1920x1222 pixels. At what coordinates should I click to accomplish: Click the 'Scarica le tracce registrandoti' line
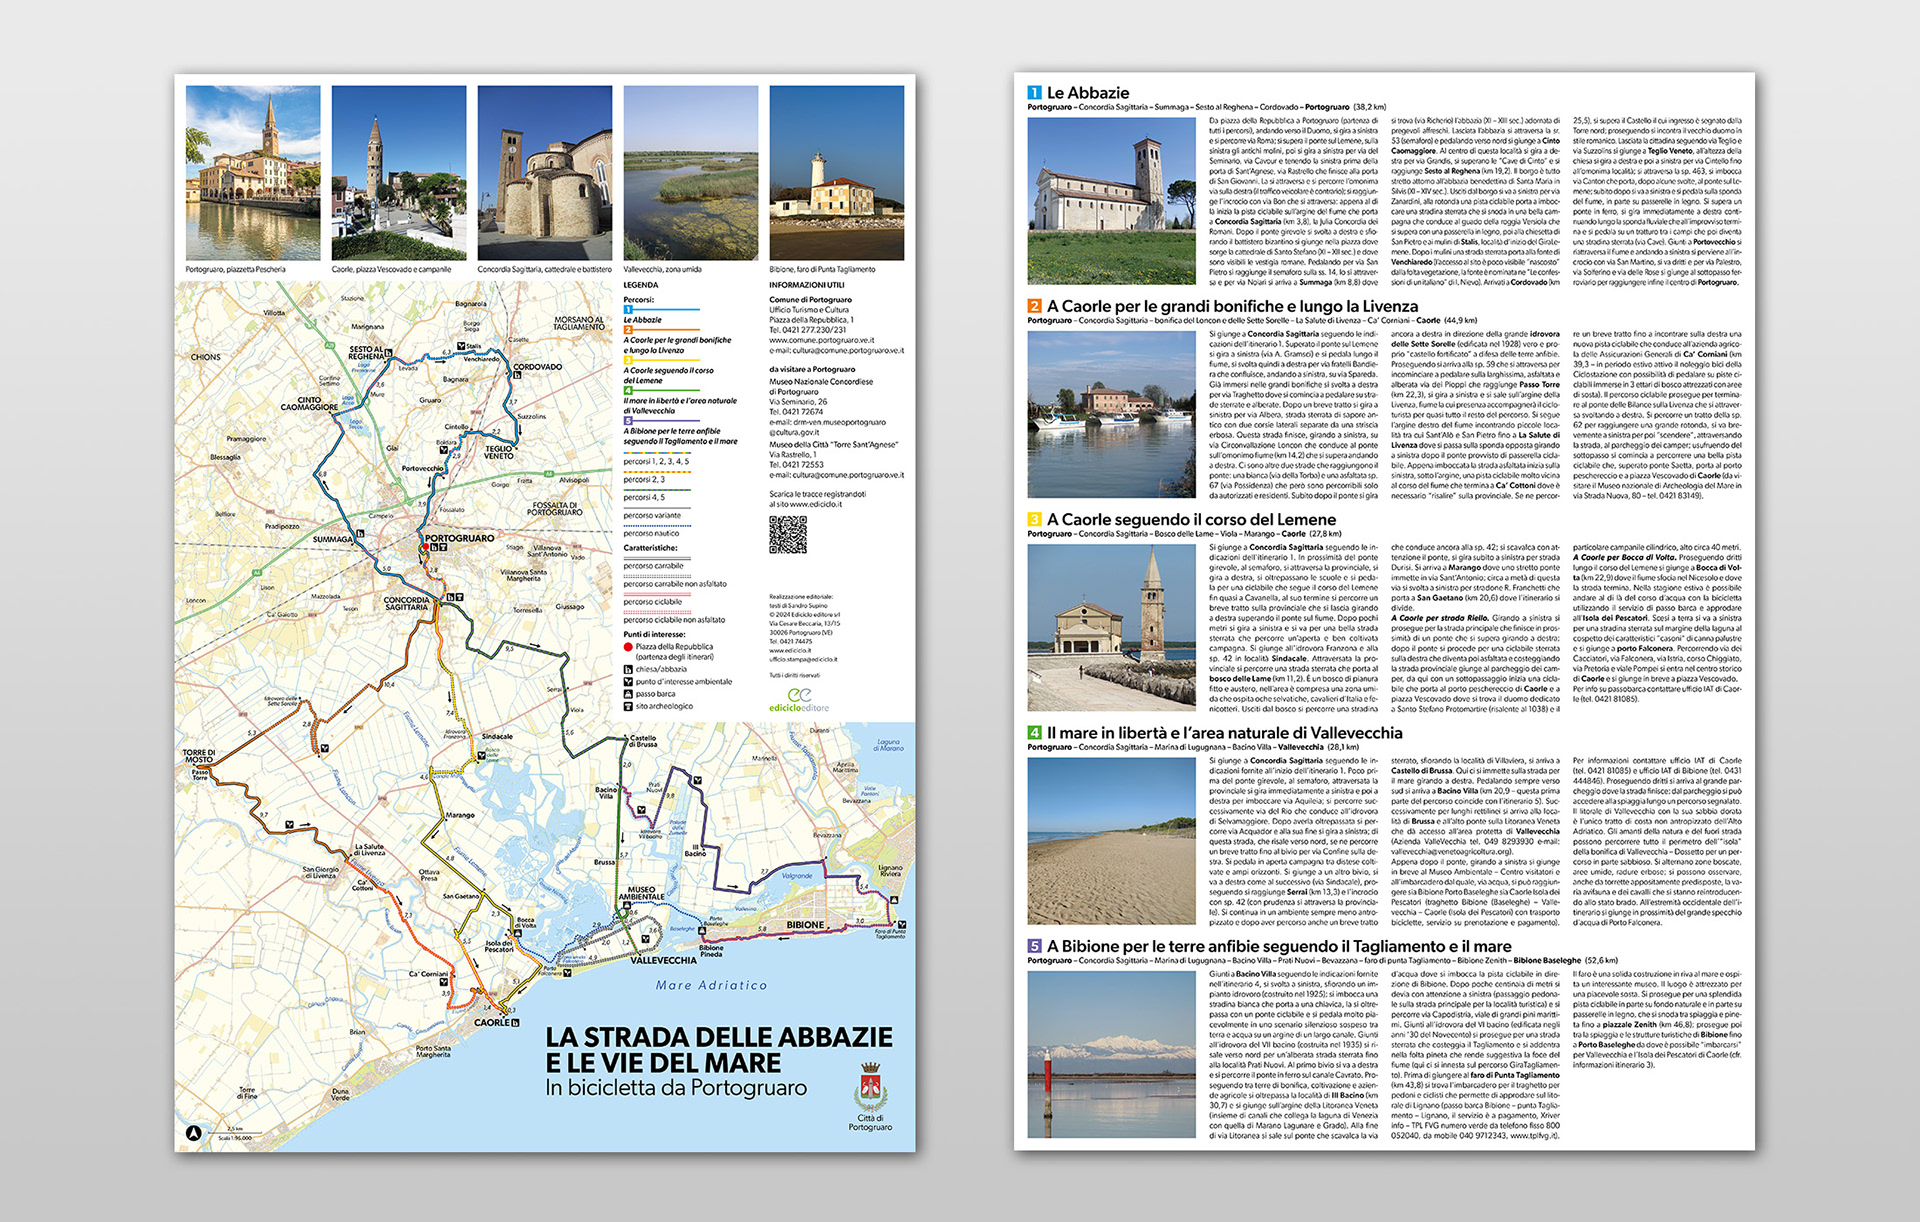[817, 494]
